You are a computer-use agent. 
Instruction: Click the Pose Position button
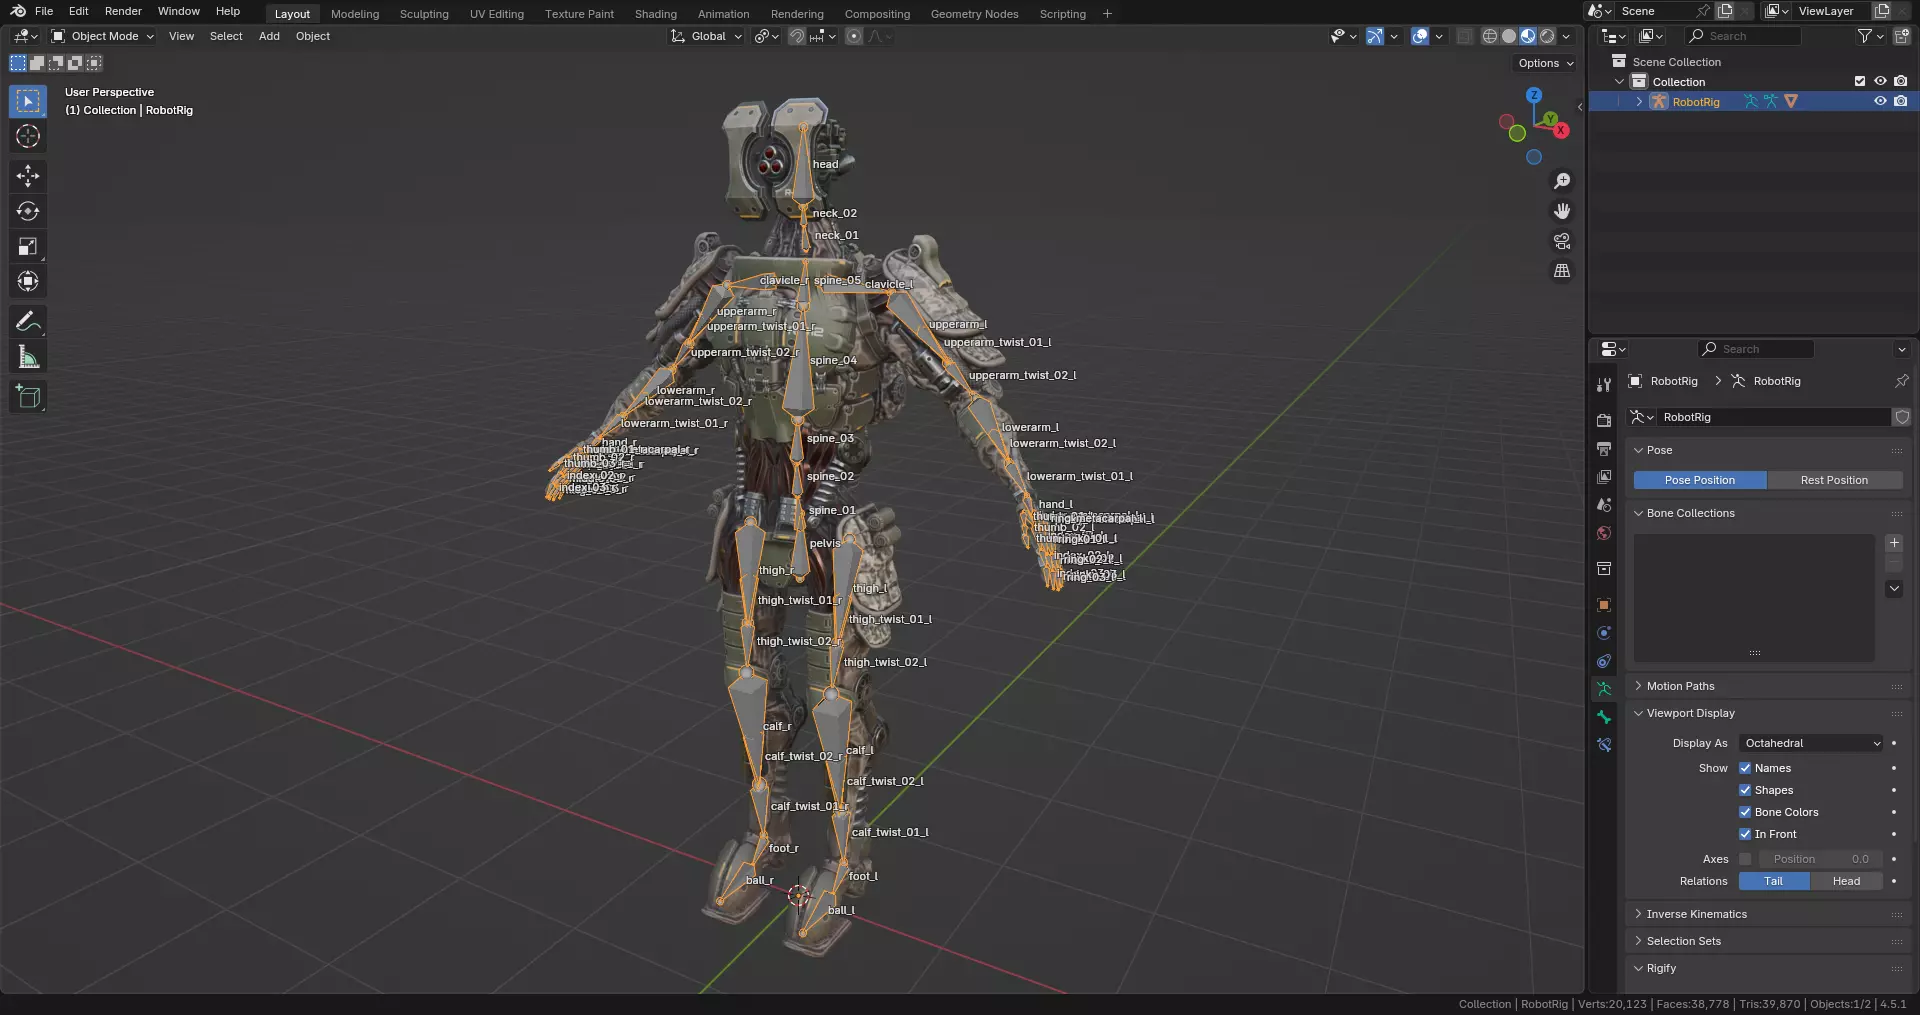tap(1700, 480)
